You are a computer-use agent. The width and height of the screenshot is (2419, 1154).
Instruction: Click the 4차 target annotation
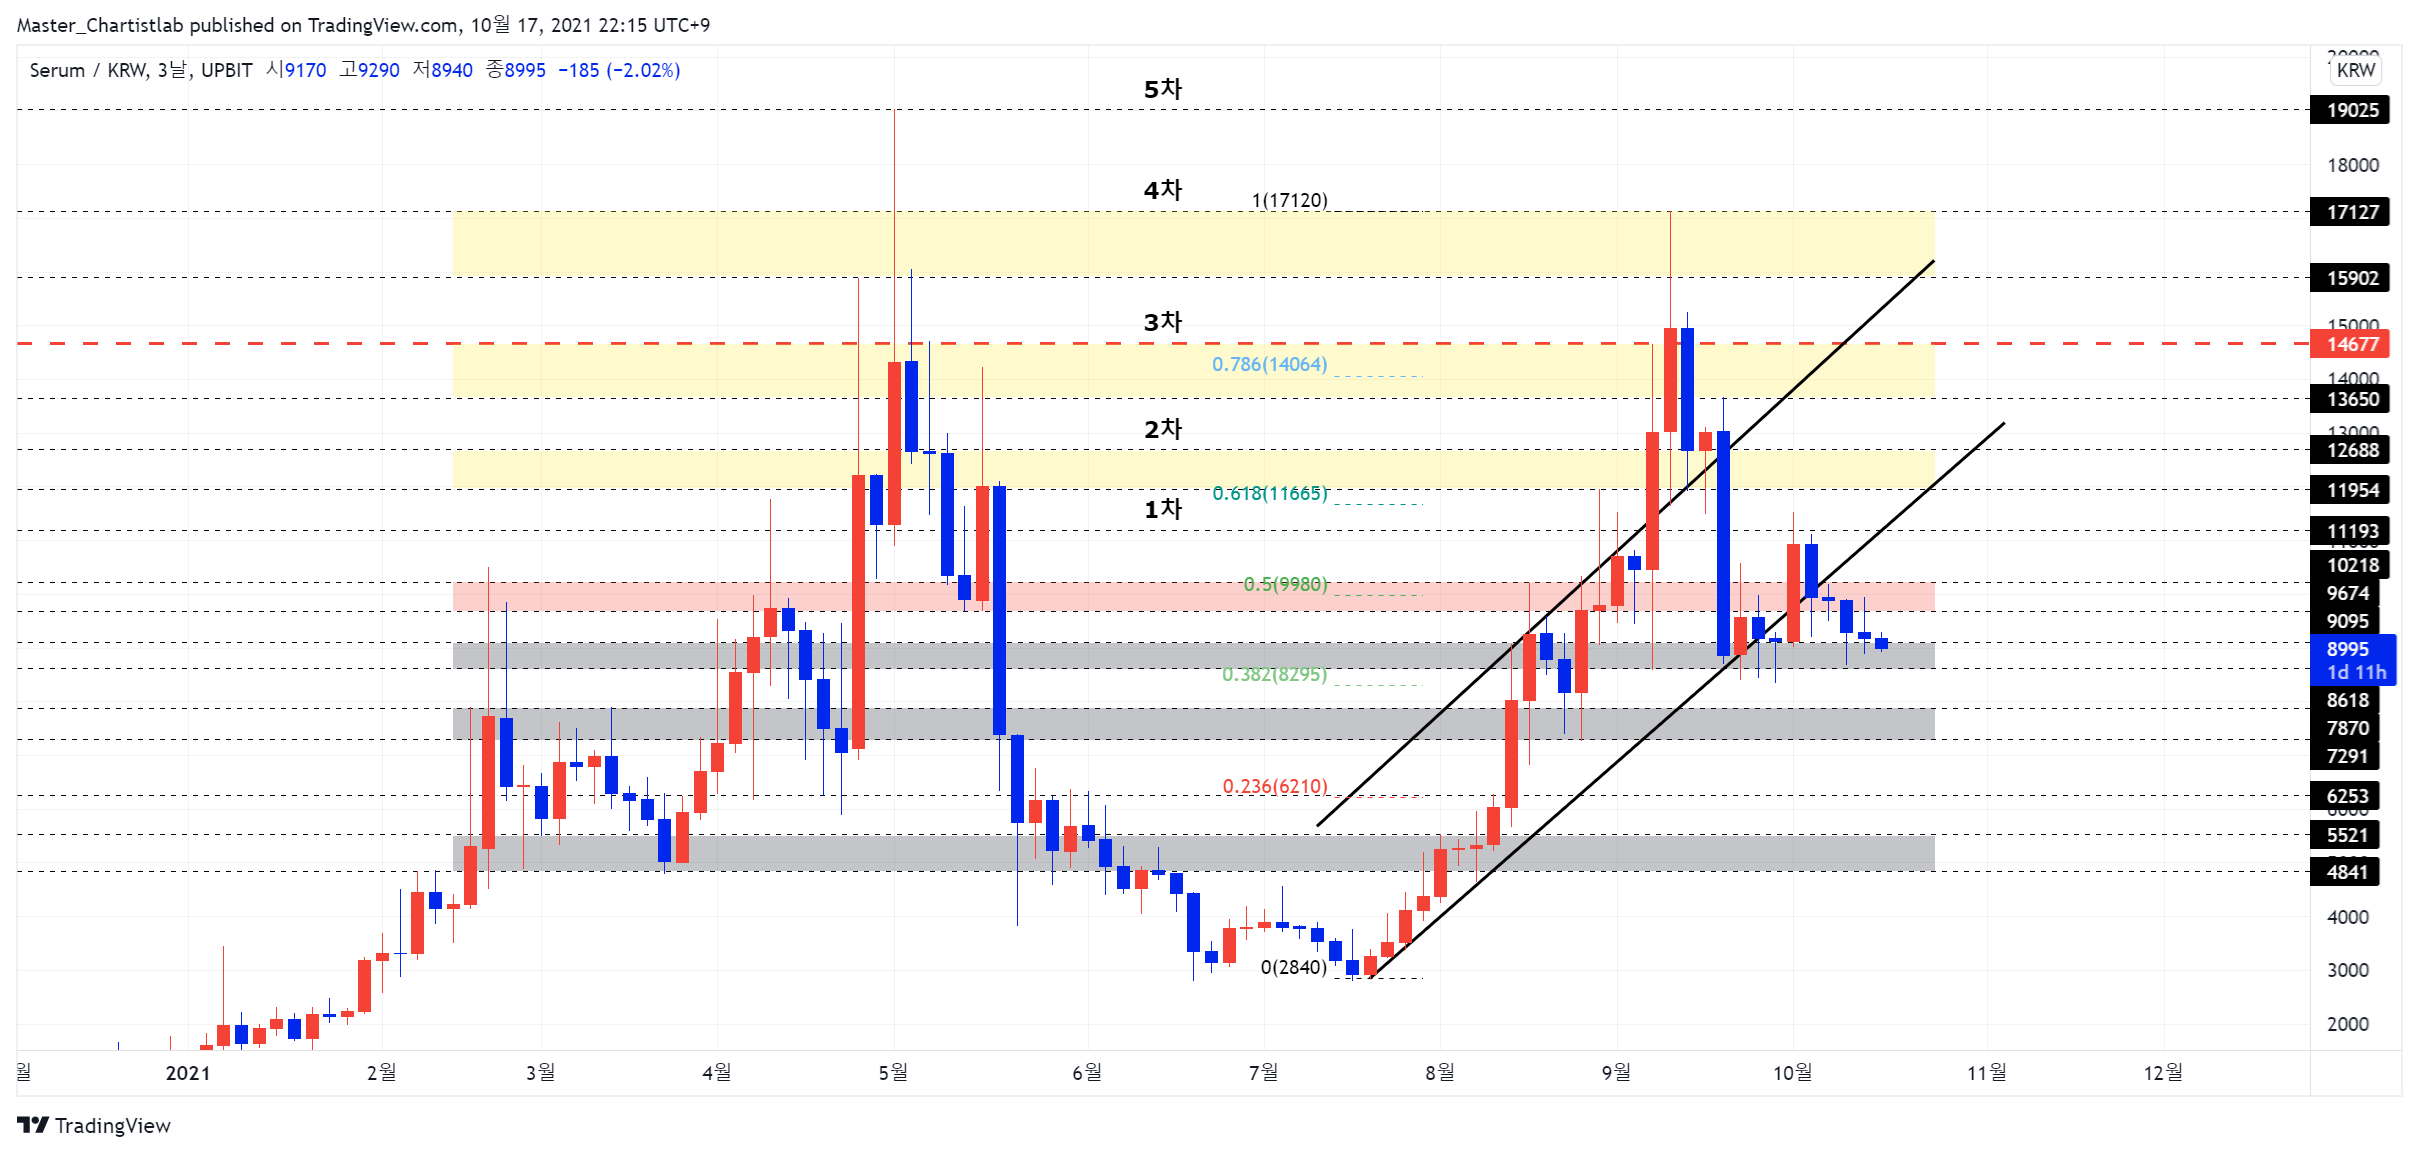click(x=1162, y=190)
